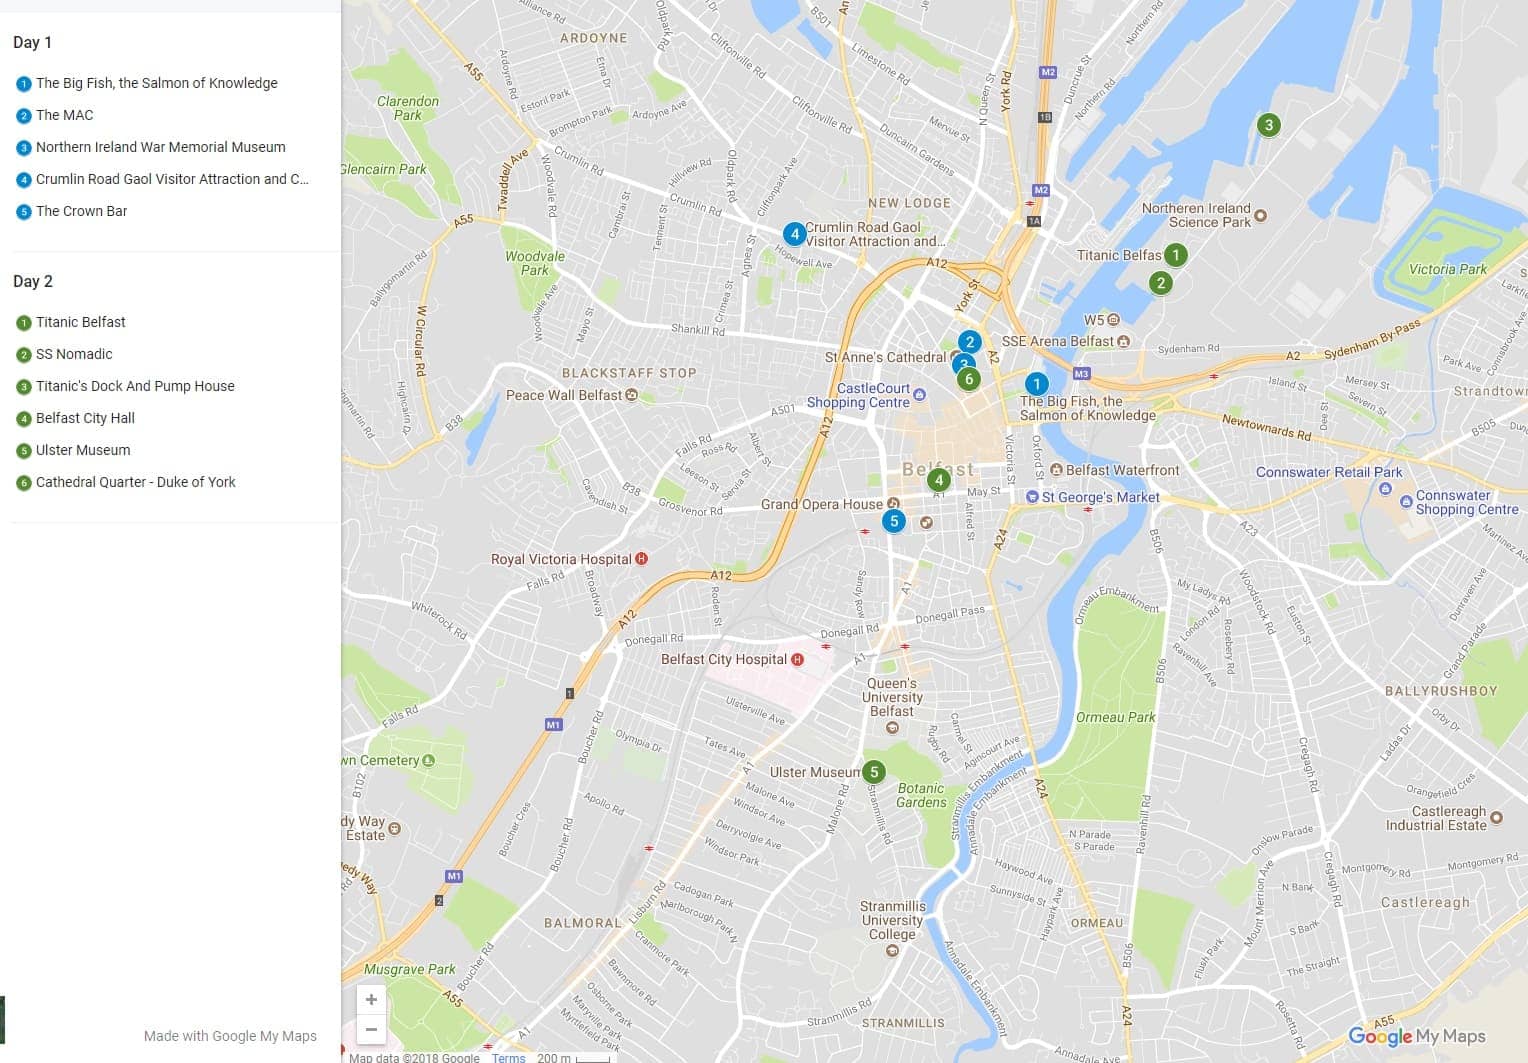This screenshot has width=1528, height=1063.
Task: Click the Woodvale Park label on map
Action: point(535,263)
